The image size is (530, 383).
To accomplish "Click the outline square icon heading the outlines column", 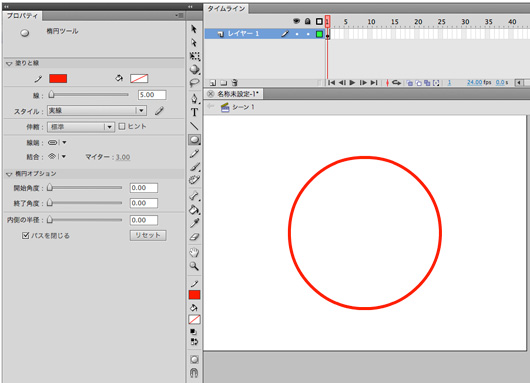I will 319,21.
